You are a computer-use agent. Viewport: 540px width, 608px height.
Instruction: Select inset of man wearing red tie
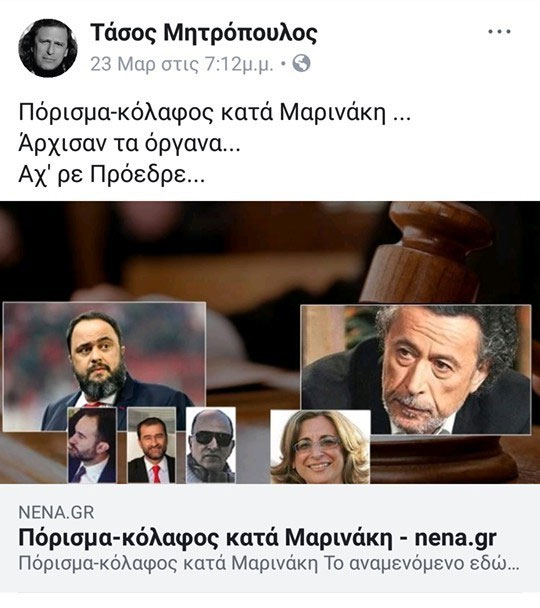click(x=152, y=445)
